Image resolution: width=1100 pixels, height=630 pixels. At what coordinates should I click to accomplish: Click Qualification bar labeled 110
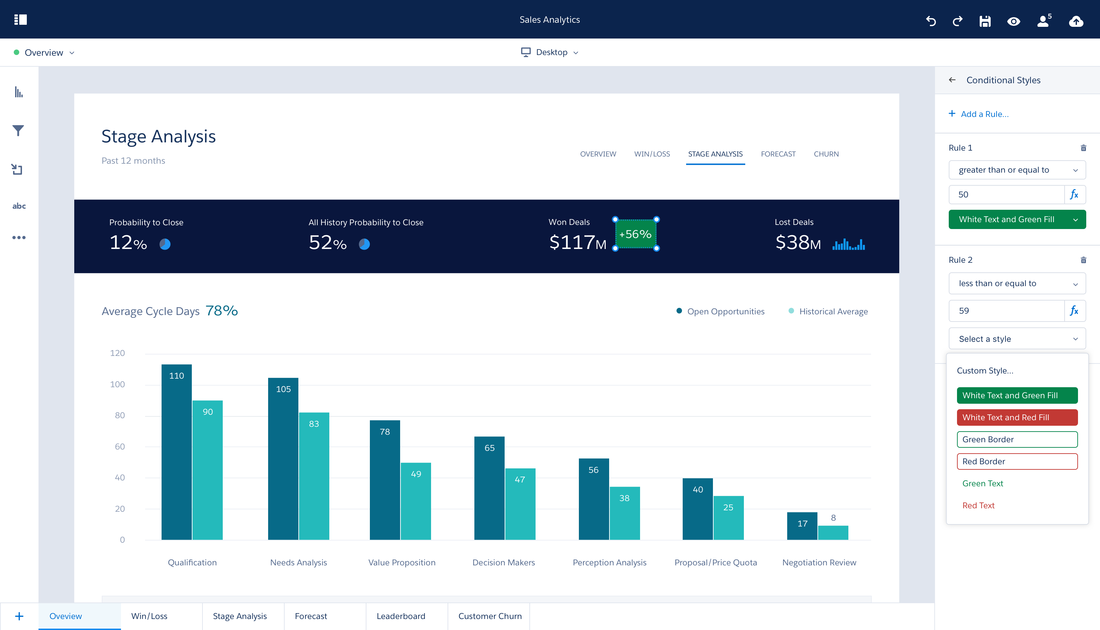pos(177,452)
